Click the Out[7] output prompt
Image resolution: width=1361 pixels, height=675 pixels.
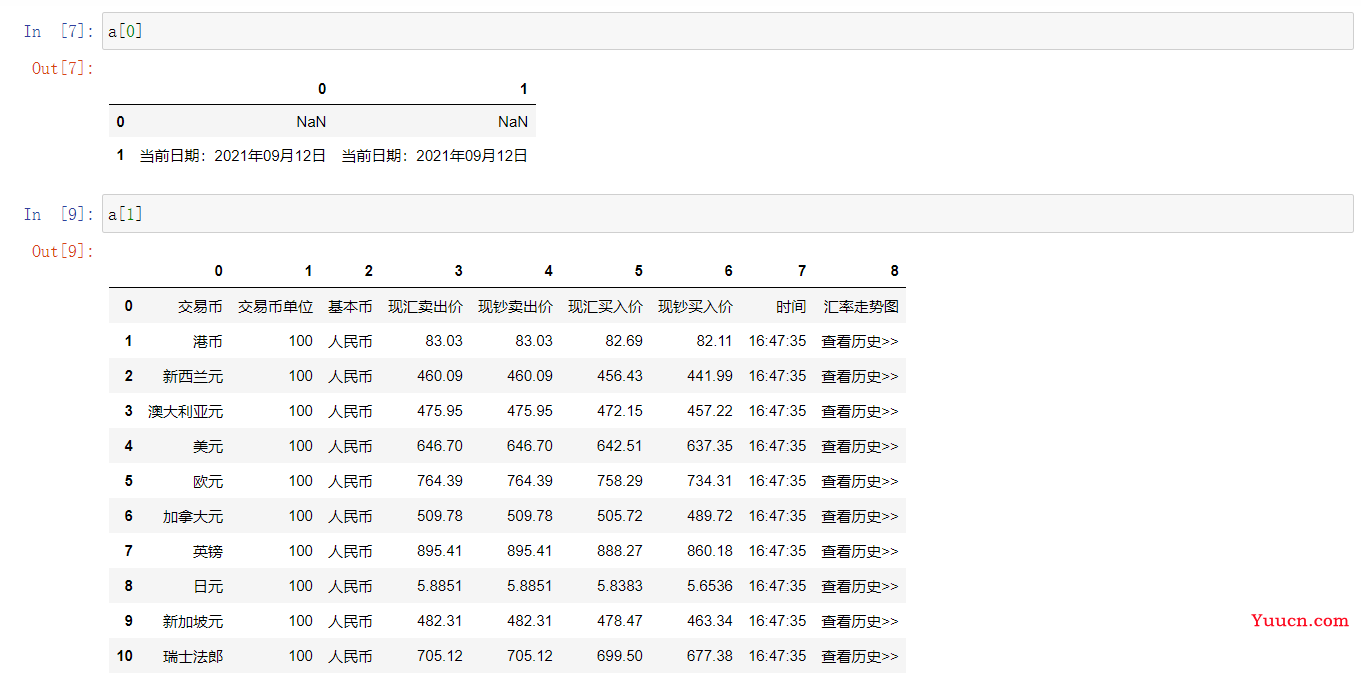(63, 68)
